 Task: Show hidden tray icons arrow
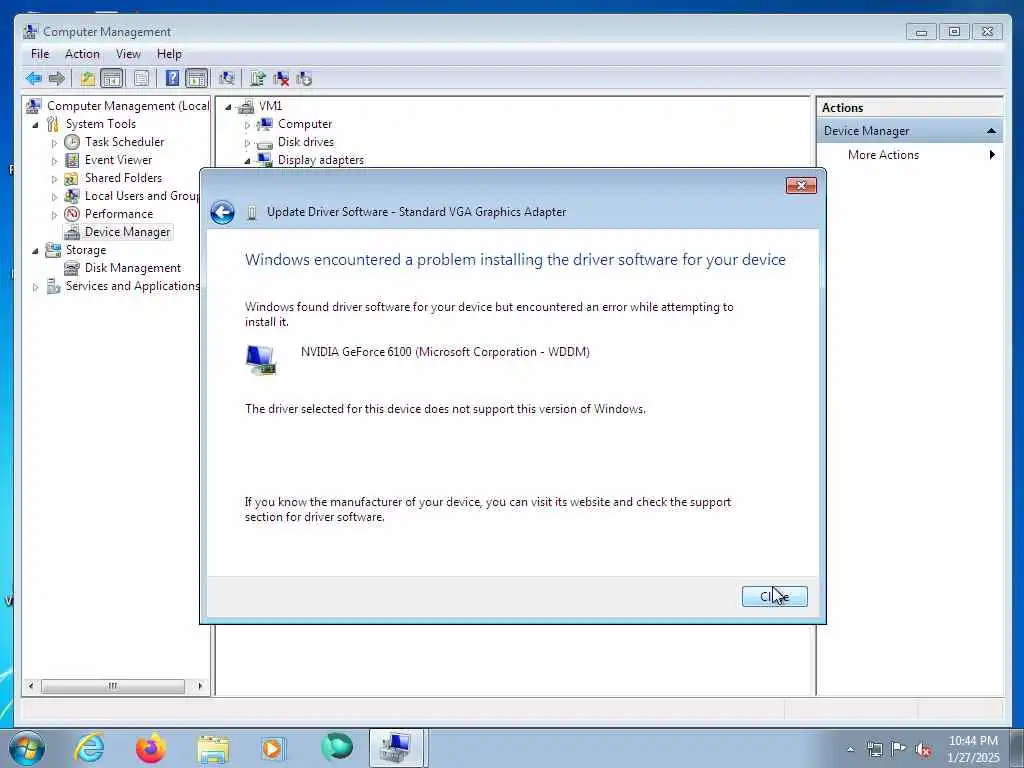850,749
